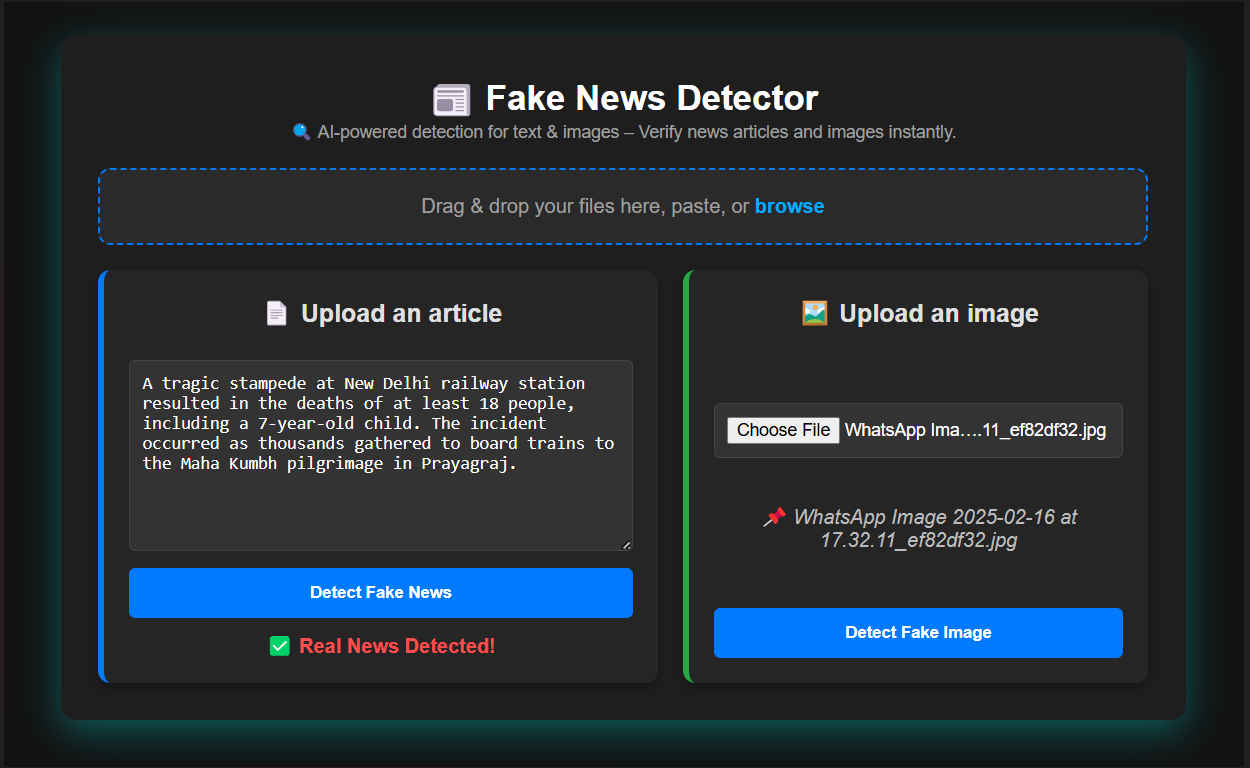Click inside the article text area
1250x768 pixels.
(x=381, y=455)
